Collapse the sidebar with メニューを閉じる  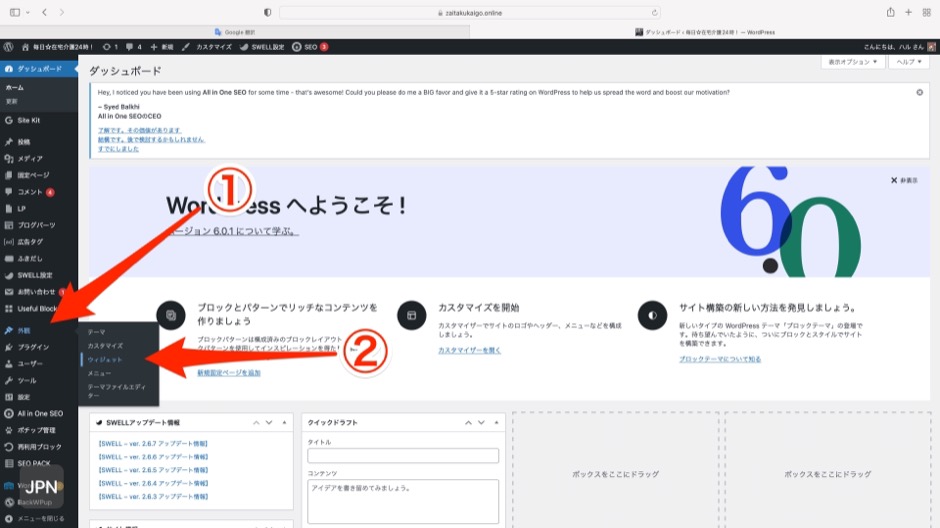40,519
